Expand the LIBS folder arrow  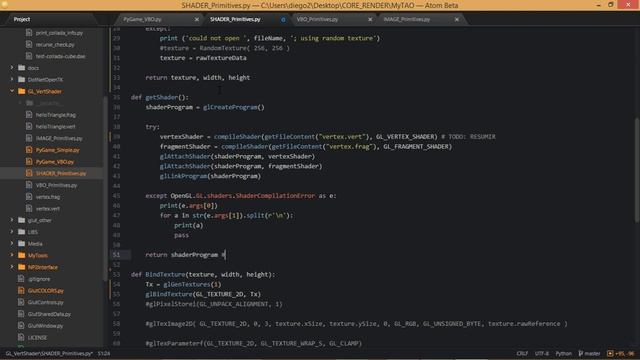point(12,232)
